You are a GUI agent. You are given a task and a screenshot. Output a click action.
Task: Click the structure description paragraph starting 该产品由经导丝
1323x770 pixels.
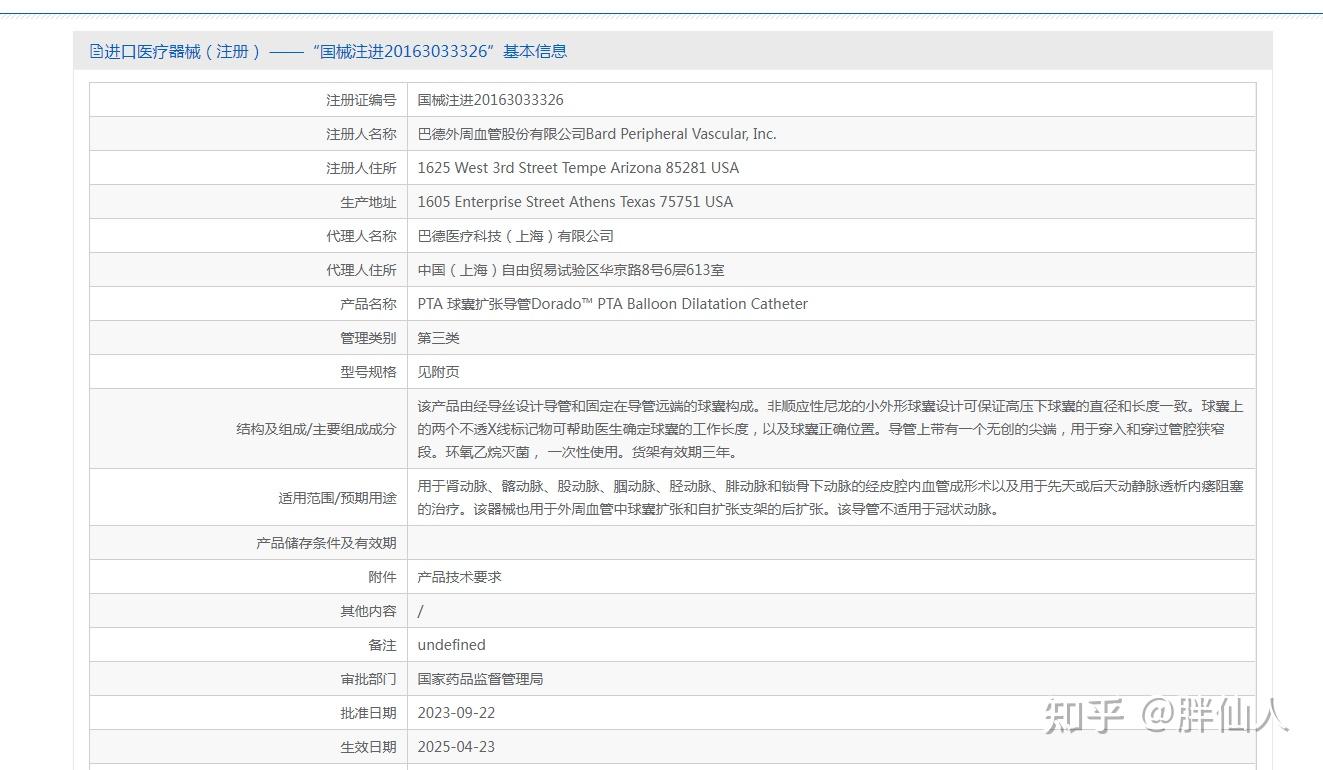point(830,429)
